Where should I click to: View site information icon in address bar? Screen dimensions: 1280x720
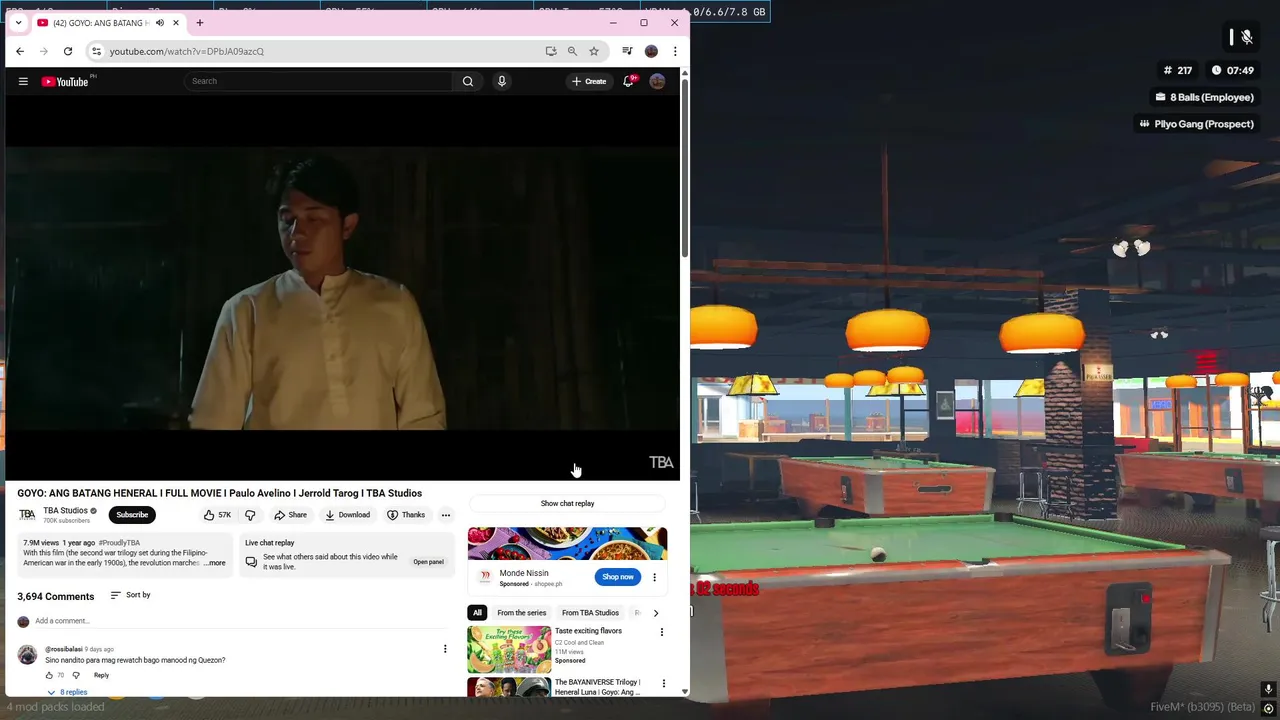(x=96, y=51)
